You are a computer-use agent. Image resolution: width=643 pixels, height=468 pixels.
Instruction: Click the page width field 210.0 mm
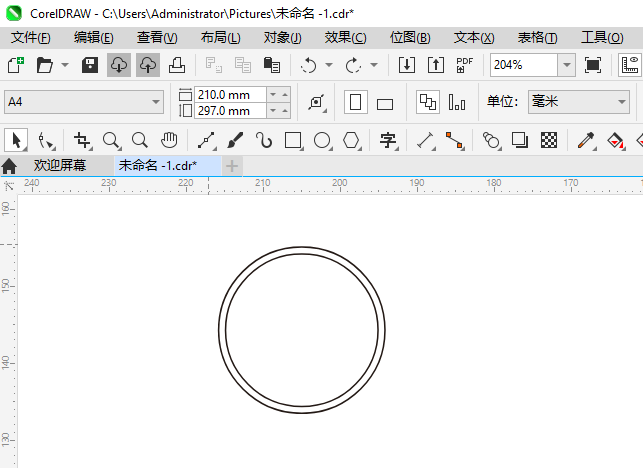230,95
